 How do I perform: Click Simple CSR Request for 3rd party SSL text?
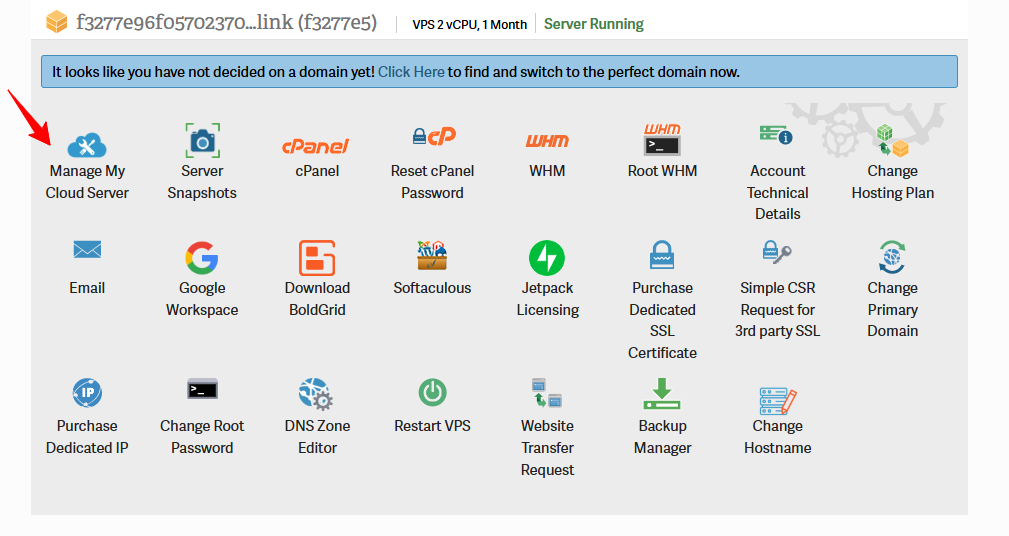[777, 310]
